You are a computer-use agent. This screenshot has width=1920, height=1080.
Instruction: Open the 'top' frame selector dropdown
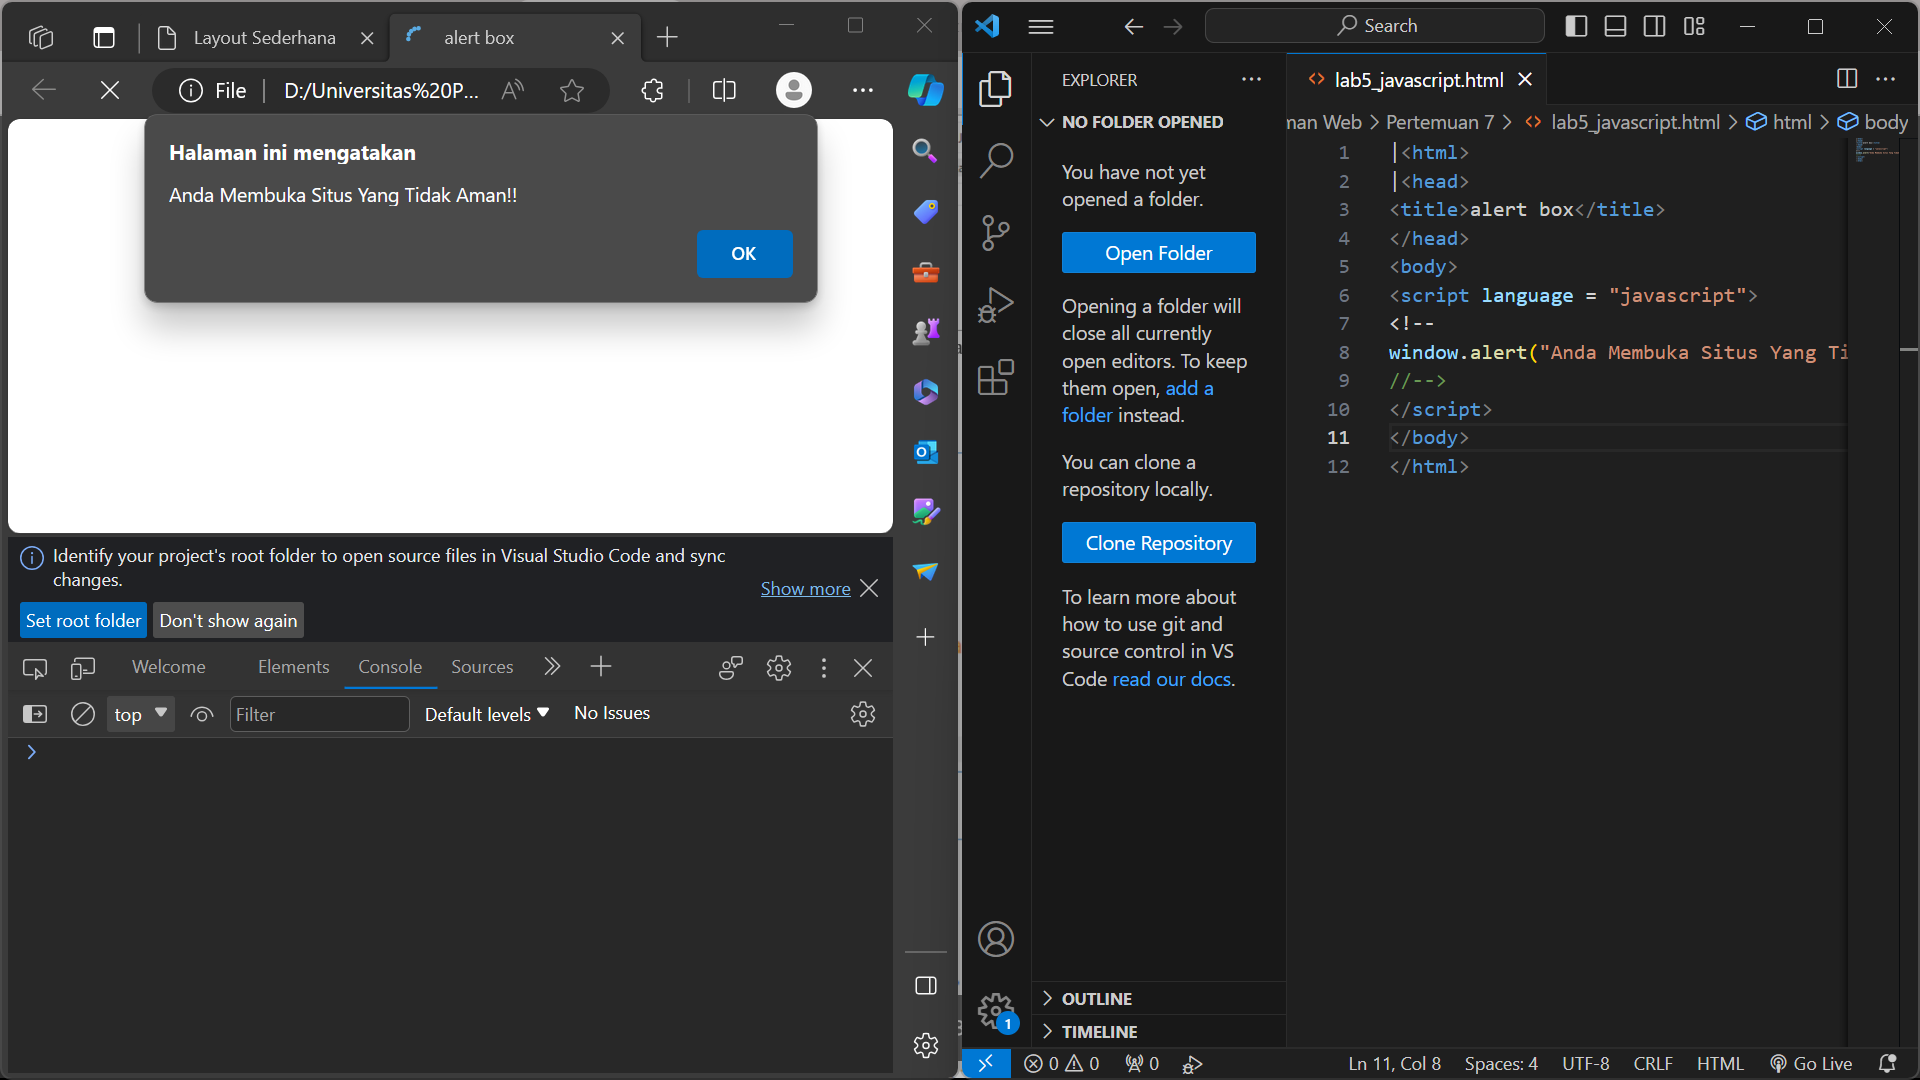[139, 714]
